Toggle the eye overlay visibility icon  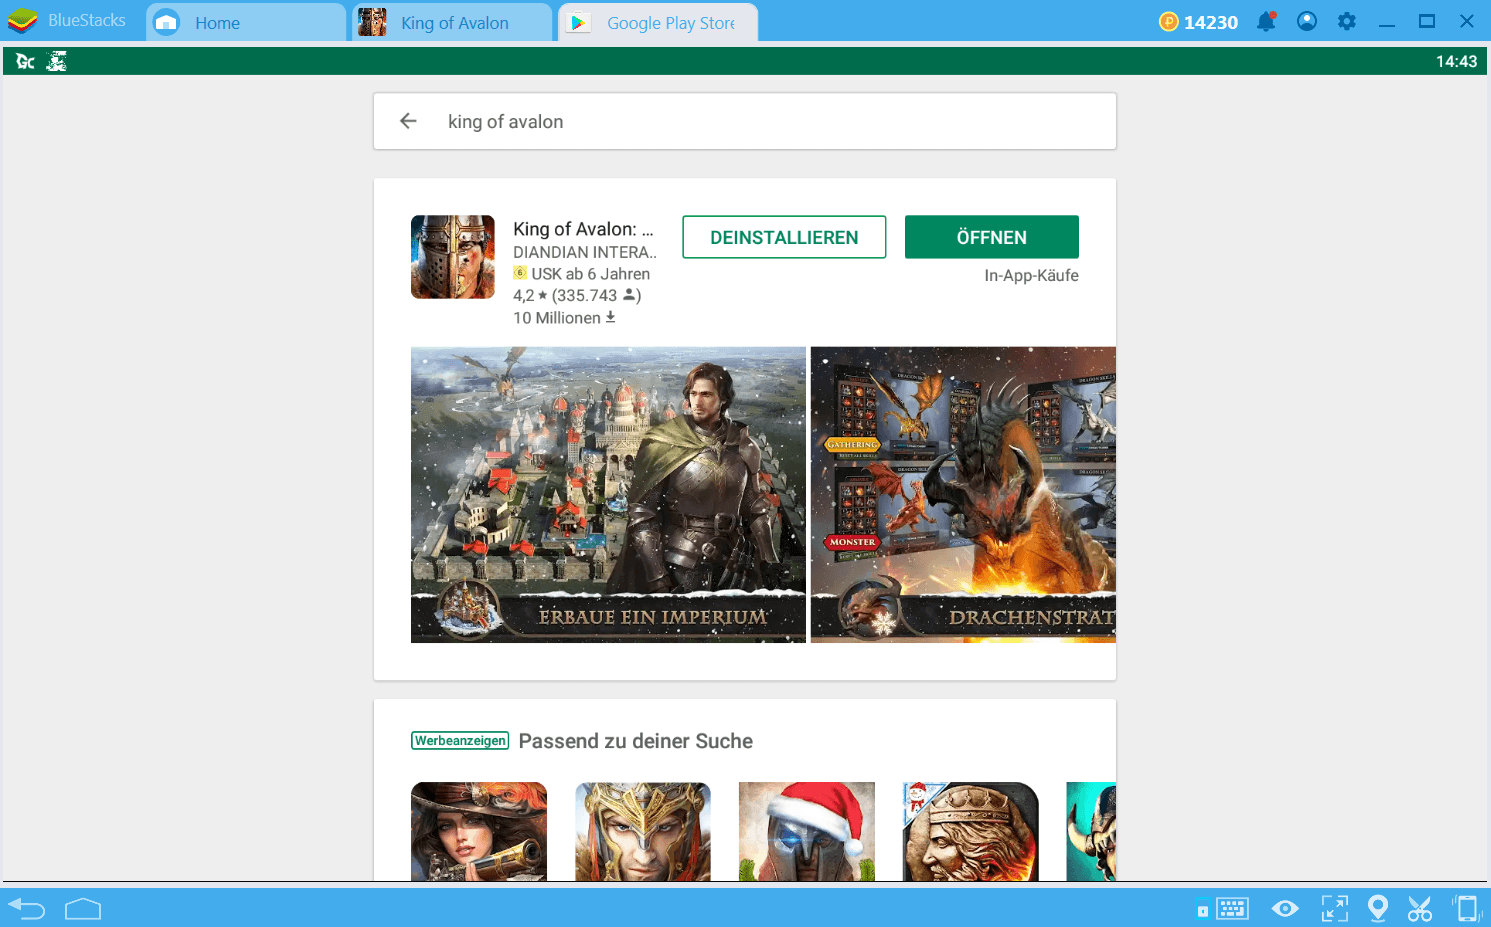(x=1285, y=908)
